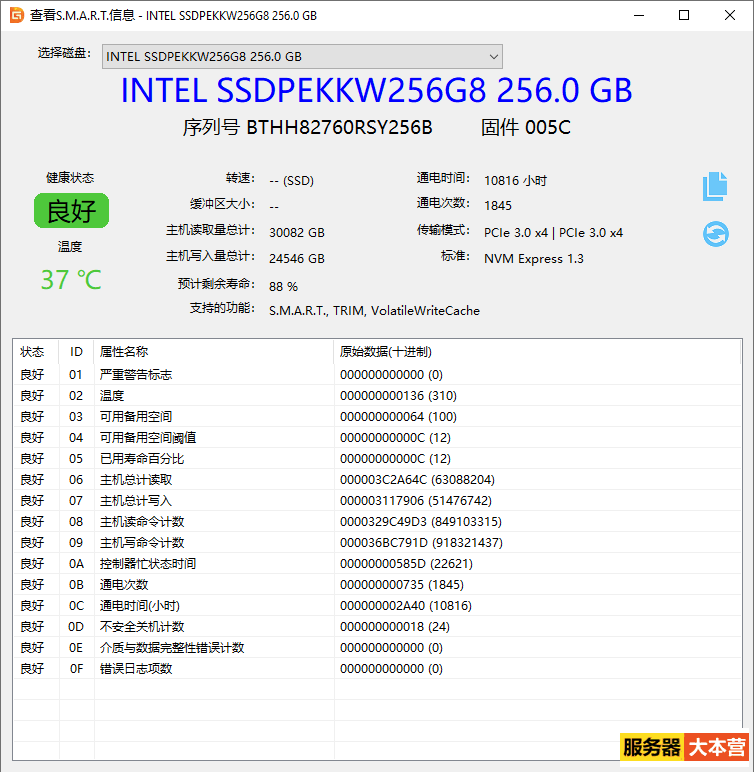Sort by the ID column header
This screenshot has height=772, width=754.
point(76,352)
